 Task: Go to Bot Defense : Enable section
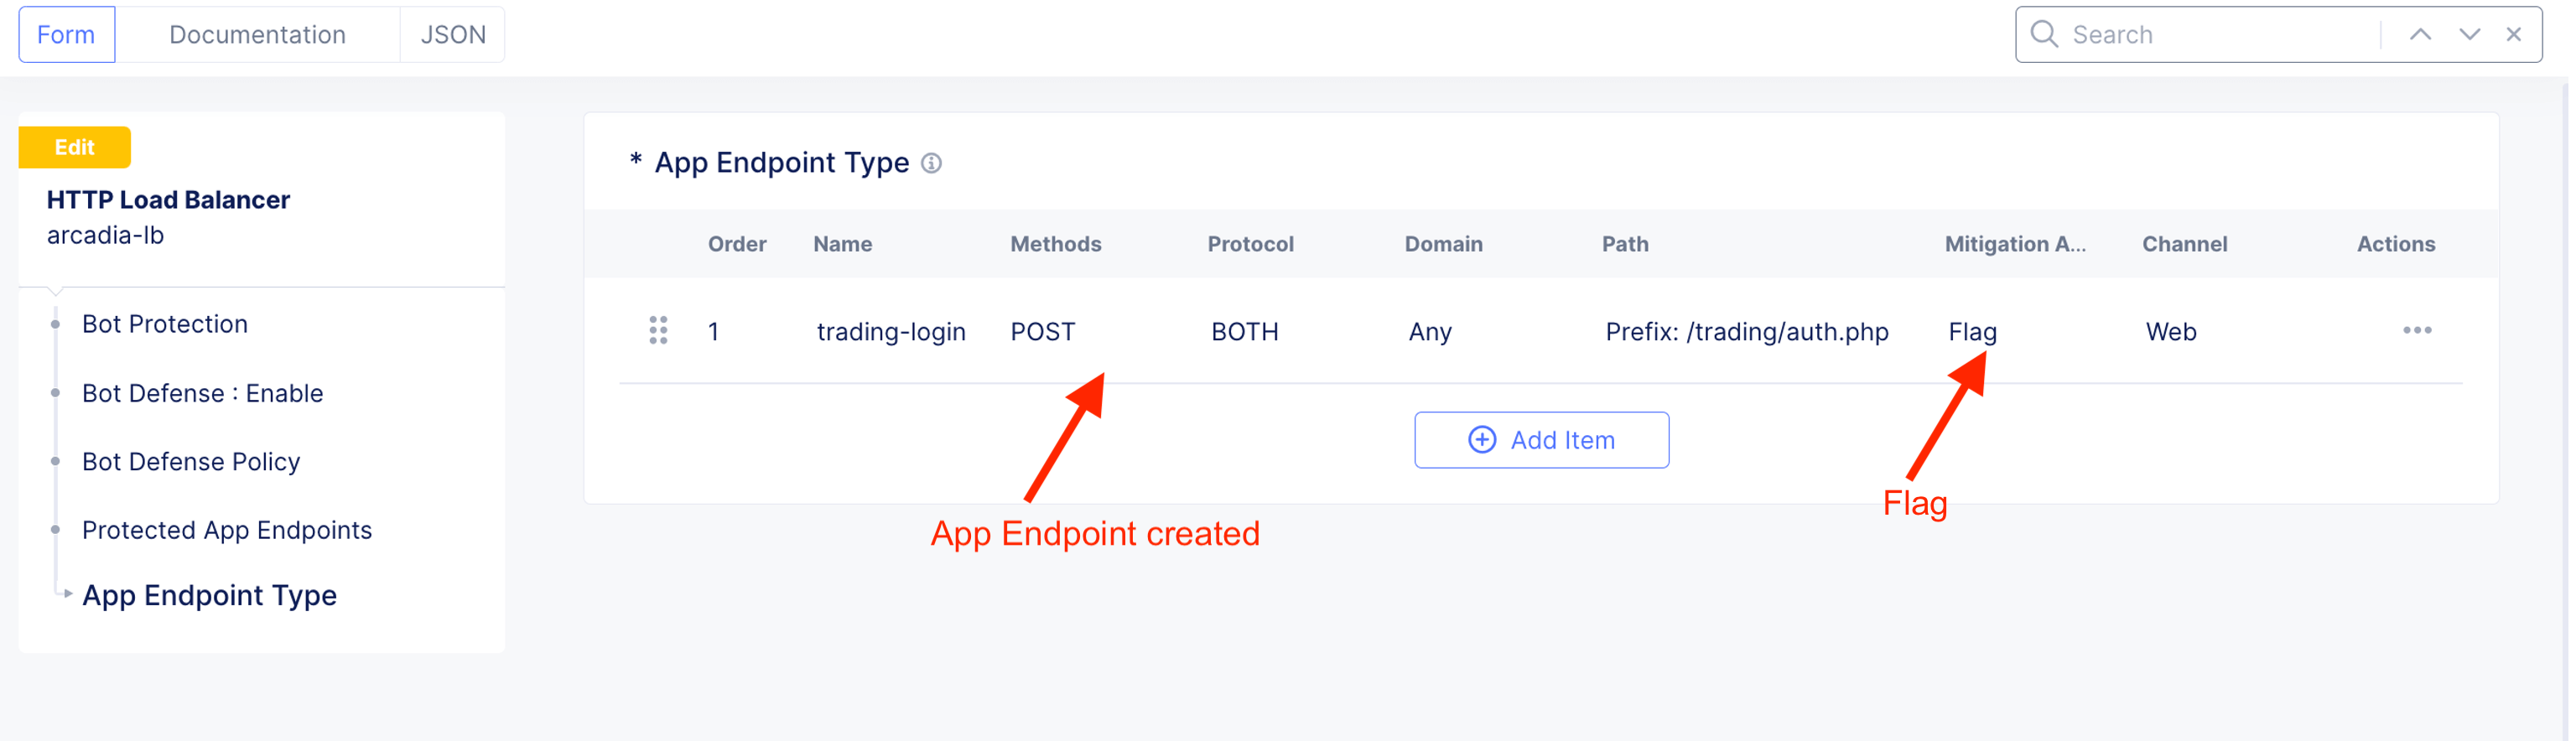click(202, 393)
